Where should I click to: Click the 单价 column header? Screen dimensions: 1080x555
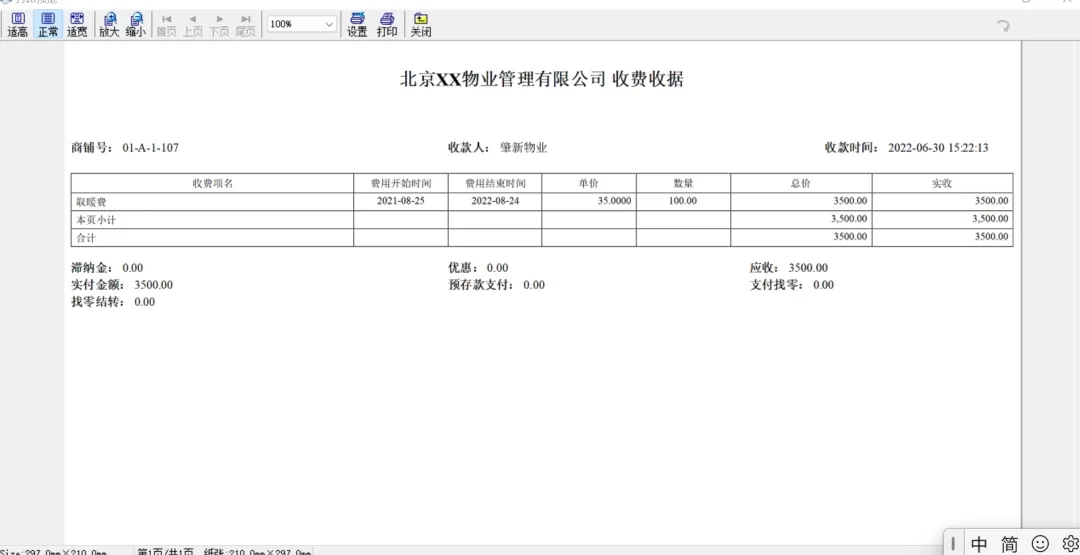[x=588, y=183]
